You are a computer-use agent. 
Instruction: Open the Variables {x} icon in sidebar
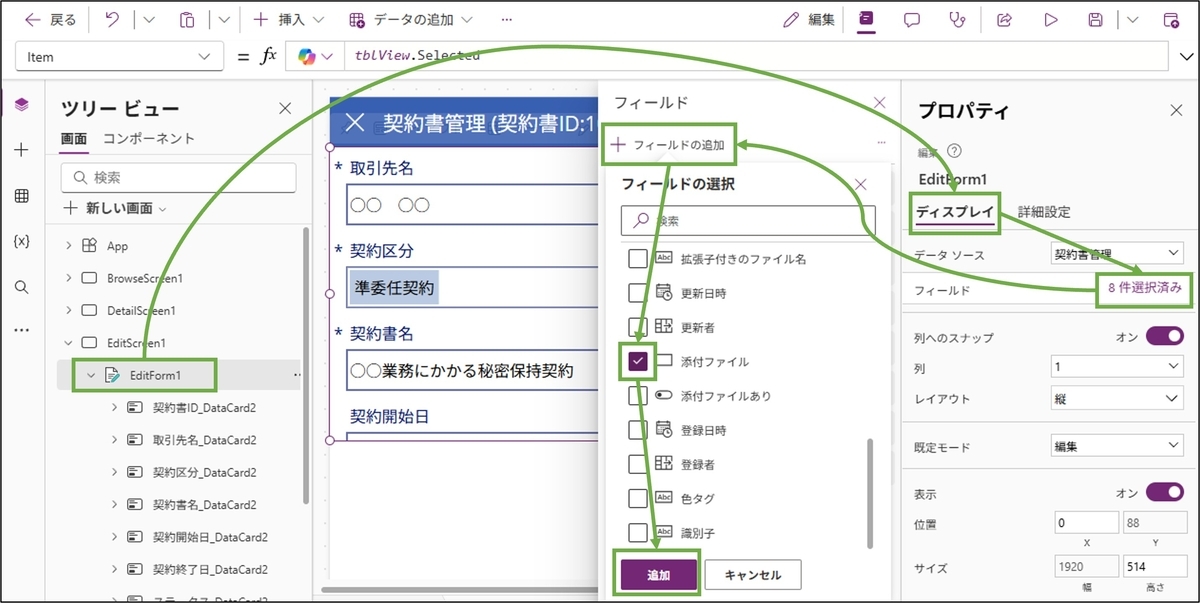point(22,241)
